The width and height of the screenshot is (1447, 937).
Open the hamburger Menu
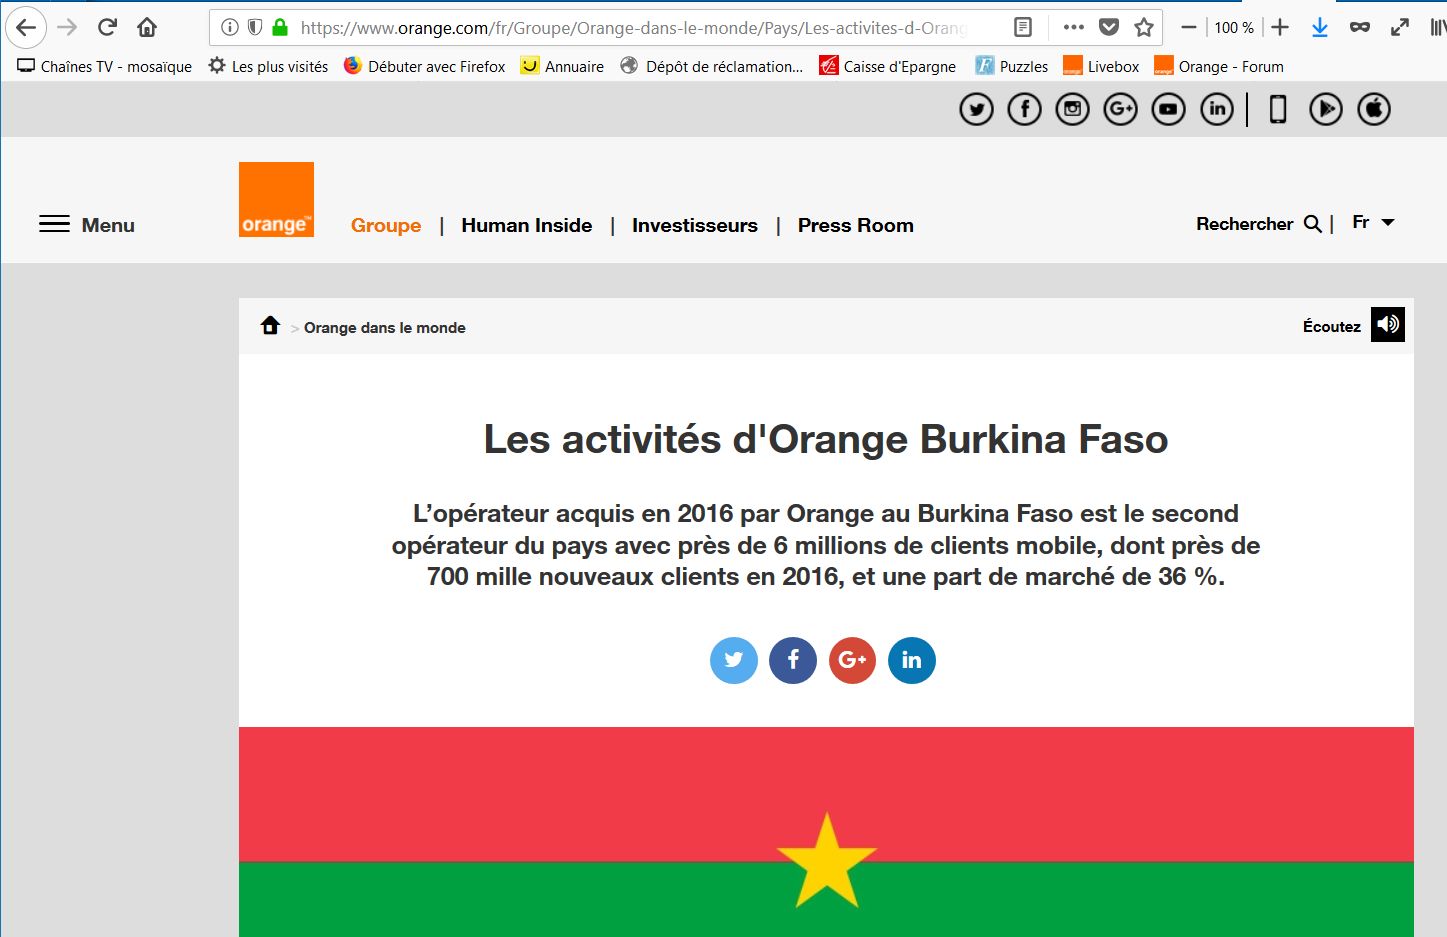tap(87, 225)
